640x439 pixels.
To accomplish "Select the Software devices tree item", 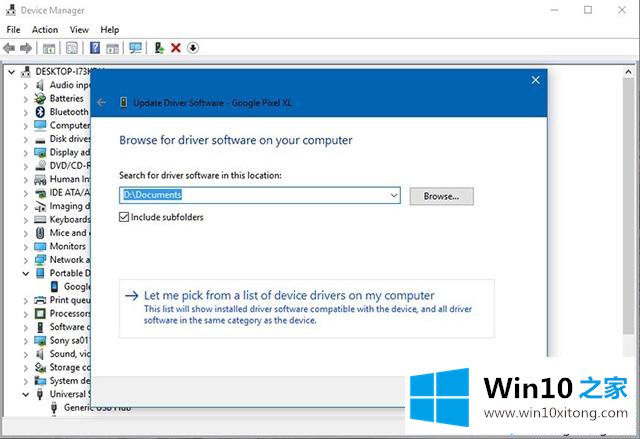I will pyautogui.click(x=70, y=327).
